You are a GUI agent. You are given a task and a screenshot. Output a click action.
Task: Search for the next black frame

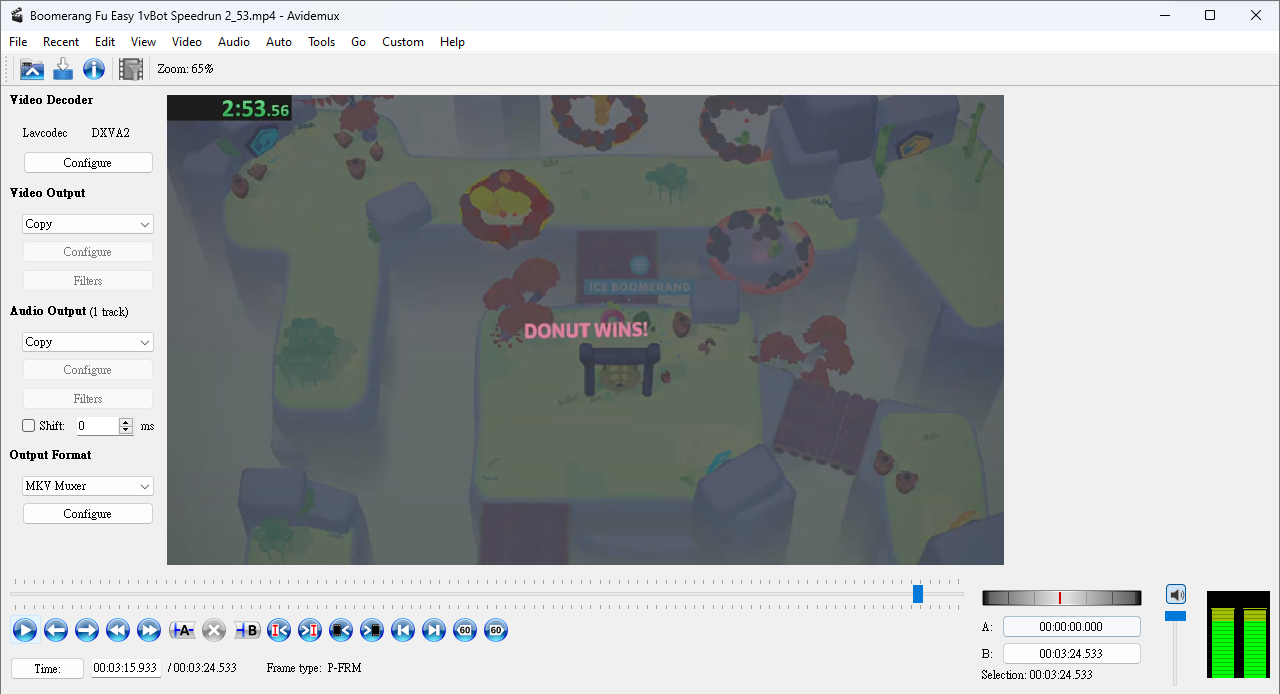tap(372, 630)
